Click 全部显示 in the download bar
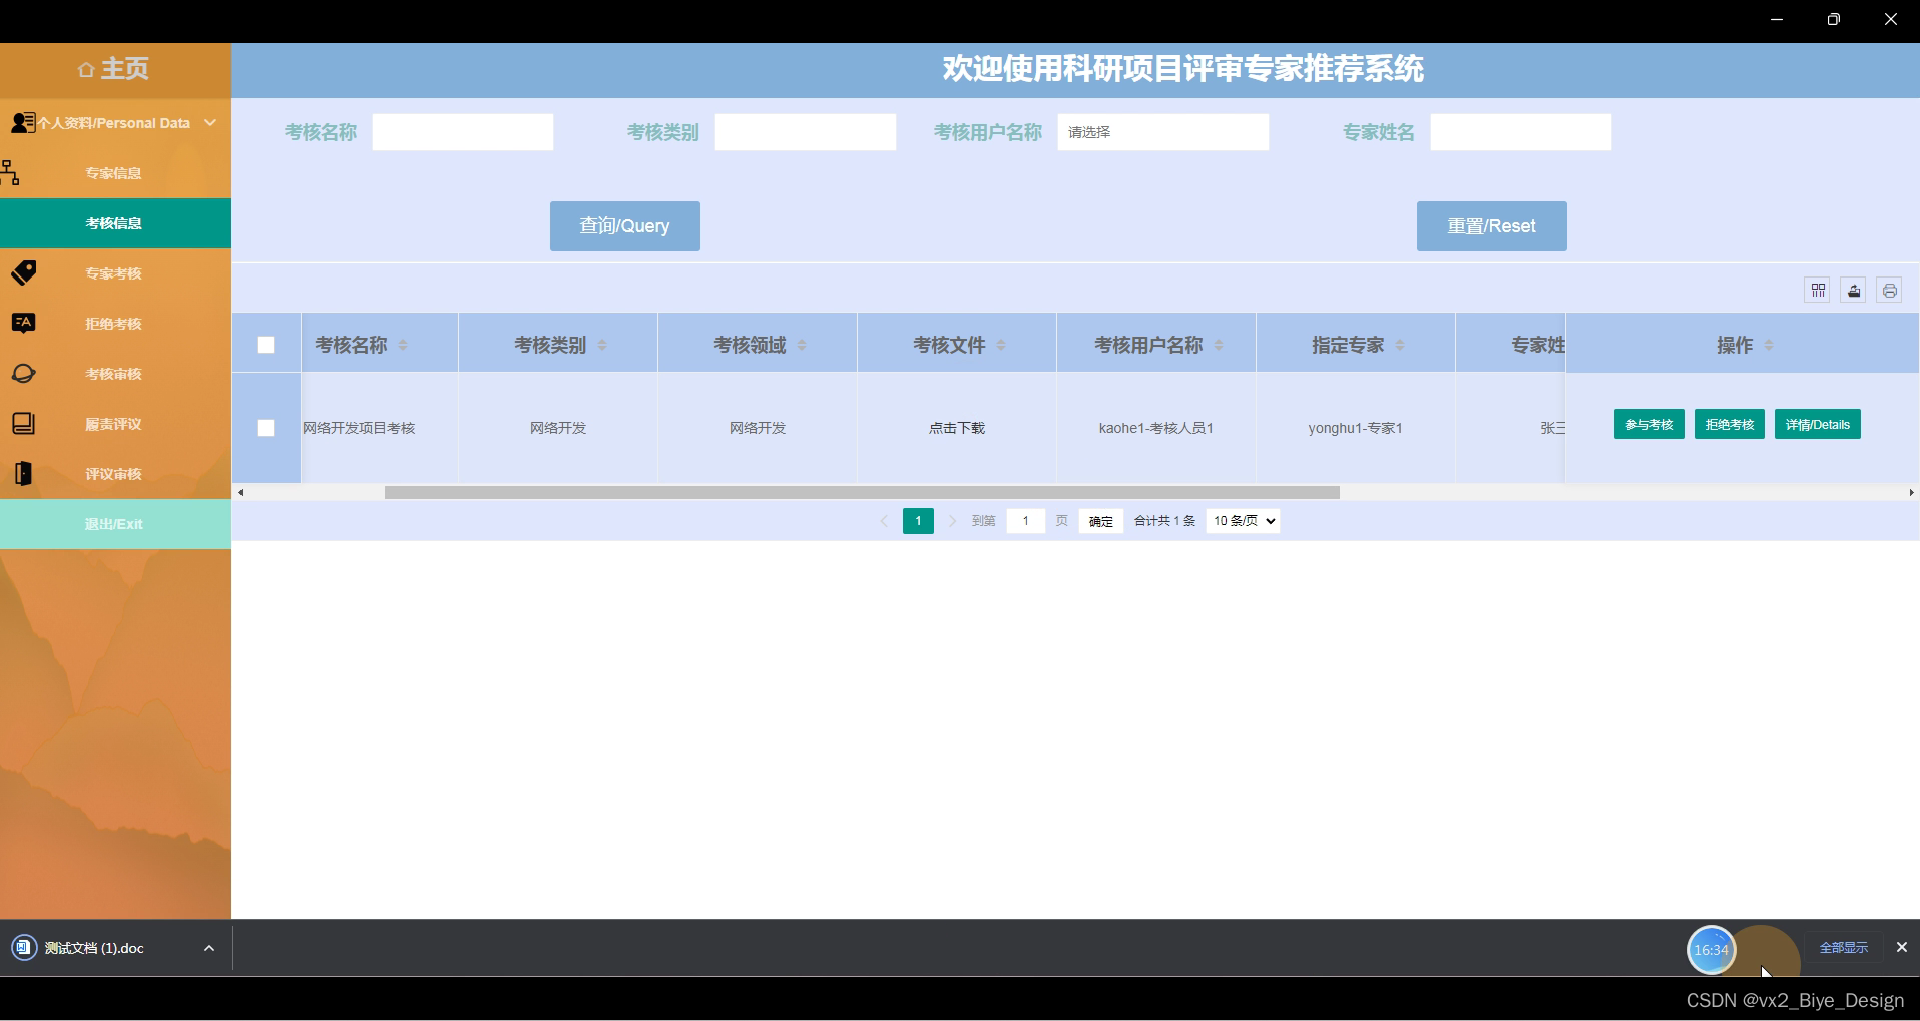This screenshot has width=1920, height=1021. (x=1844, y=948)
